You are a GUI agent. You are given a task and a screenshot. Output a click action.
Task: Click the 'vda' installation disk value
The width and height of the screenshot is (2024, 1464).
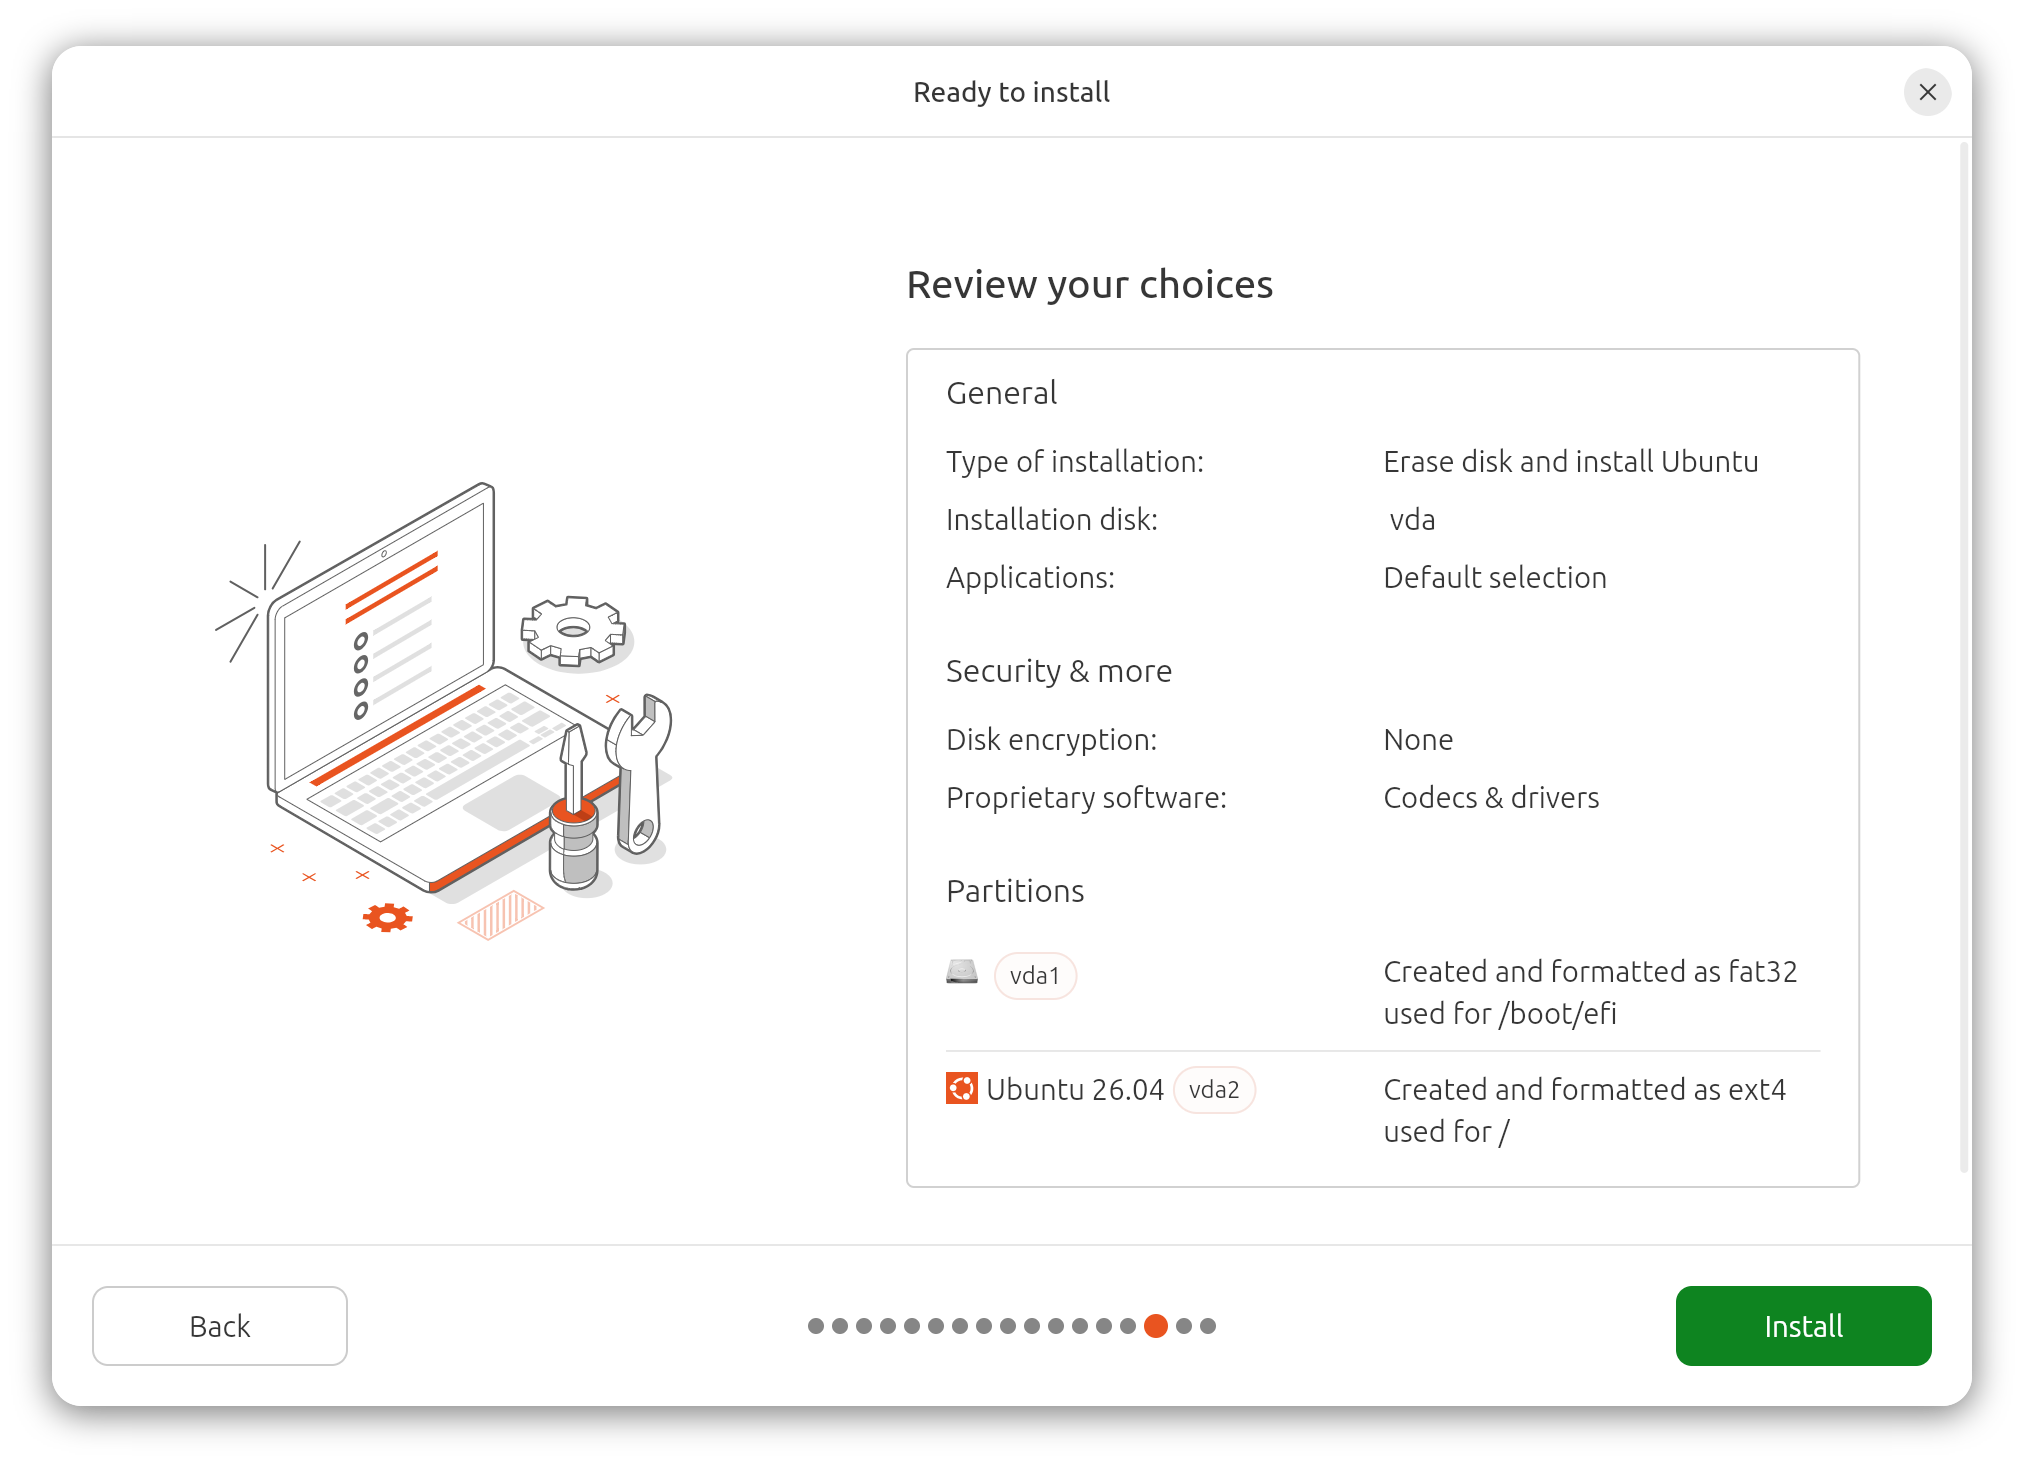pyautogui.click(x=1412, y=519)
